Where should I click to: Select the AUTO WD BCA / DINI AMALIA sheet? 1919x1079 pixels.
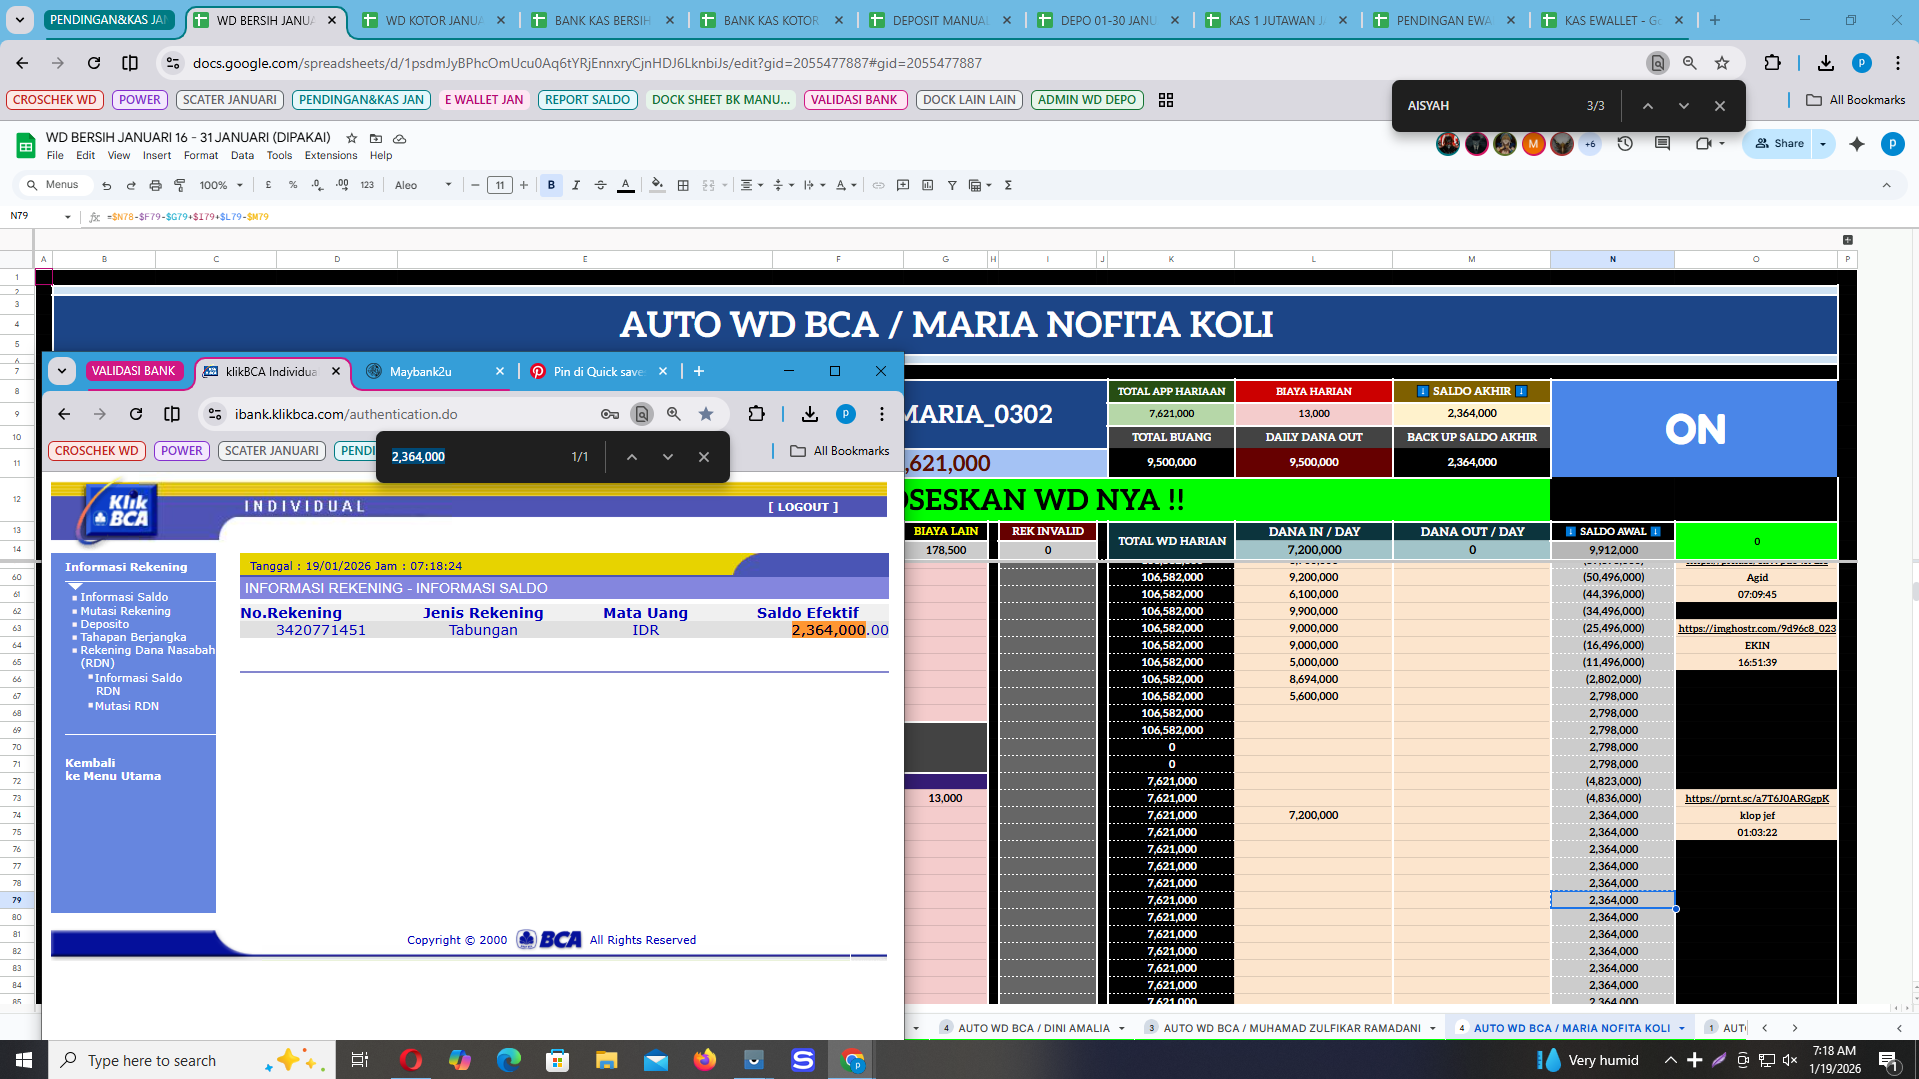pyautogui.click(x=1034, y=1028)
